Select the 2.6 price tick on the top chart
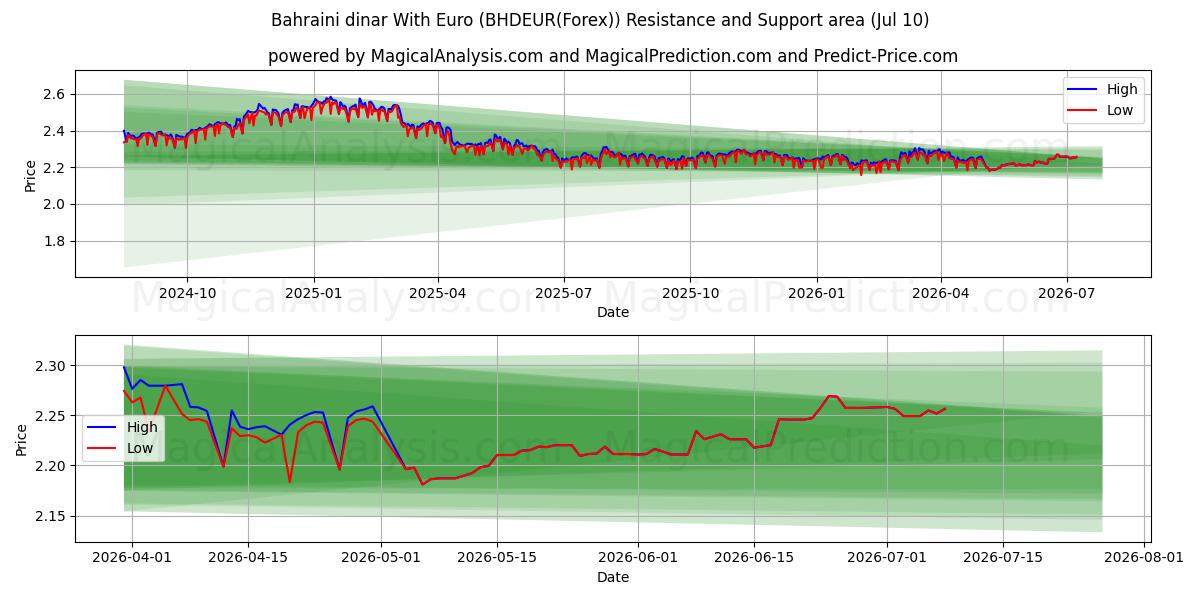Screen dimensions: 1200x600 pyautogui.click(x=56, y=94)
